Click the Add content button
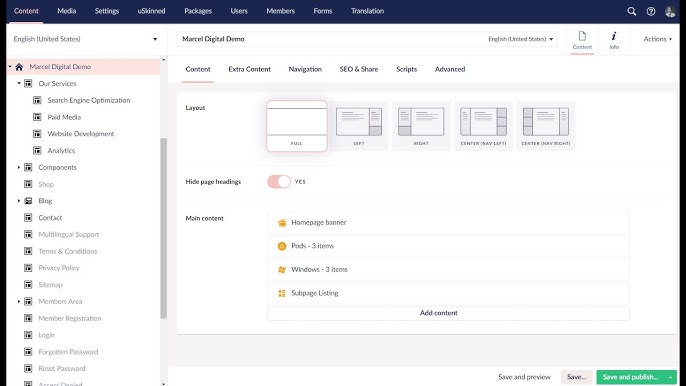Viewport: 686px width, 386px height. coord(448,313)
